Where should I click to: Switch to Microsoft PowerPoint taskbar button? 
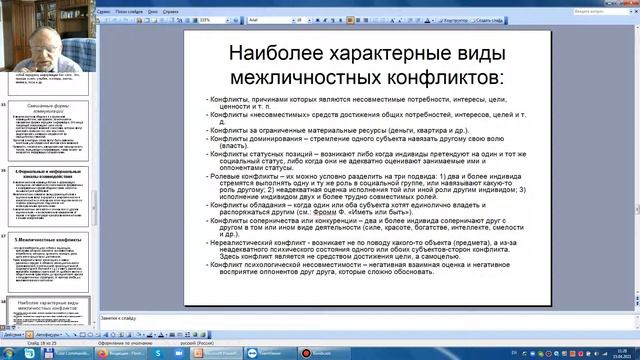(217, 353)
